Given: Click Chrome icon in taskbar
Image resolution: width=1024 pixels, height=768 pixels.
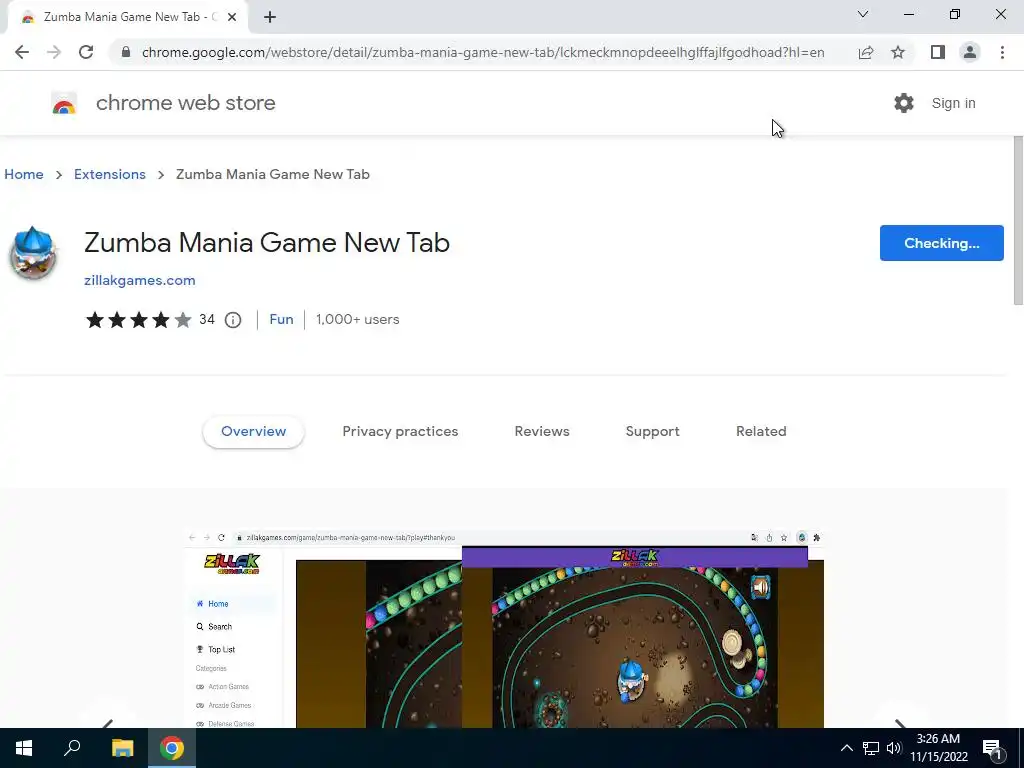Looking at the screenshot, I should [172, 748].
